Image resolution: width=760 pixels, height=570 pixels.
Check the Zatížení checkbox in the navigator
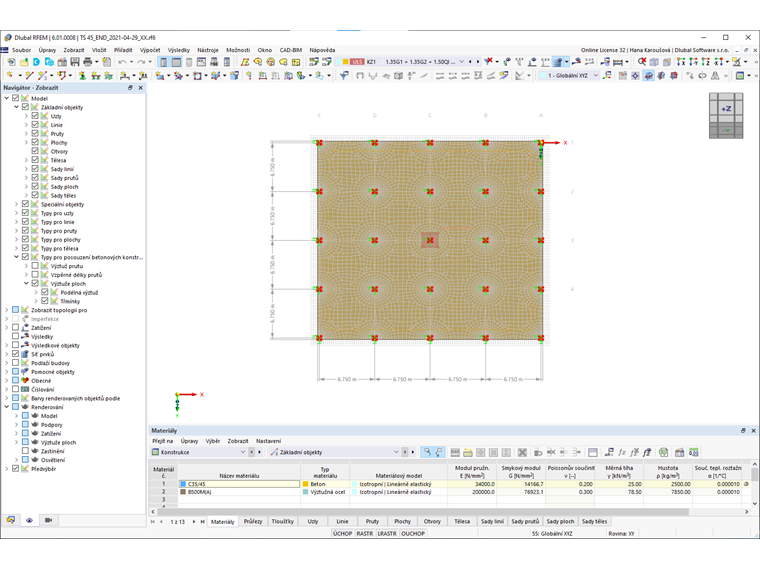point(16,327)
